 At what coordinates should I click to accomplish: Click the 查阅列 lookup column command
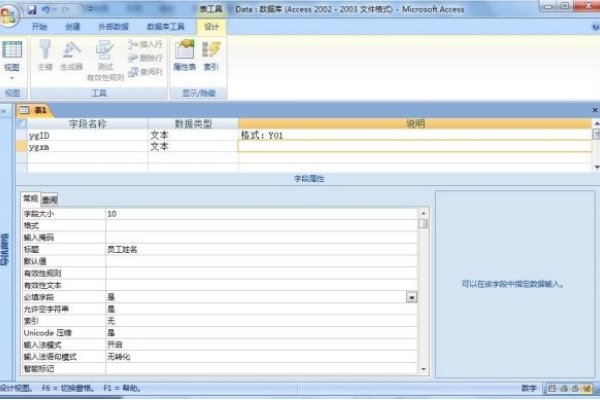coord(145,72)
